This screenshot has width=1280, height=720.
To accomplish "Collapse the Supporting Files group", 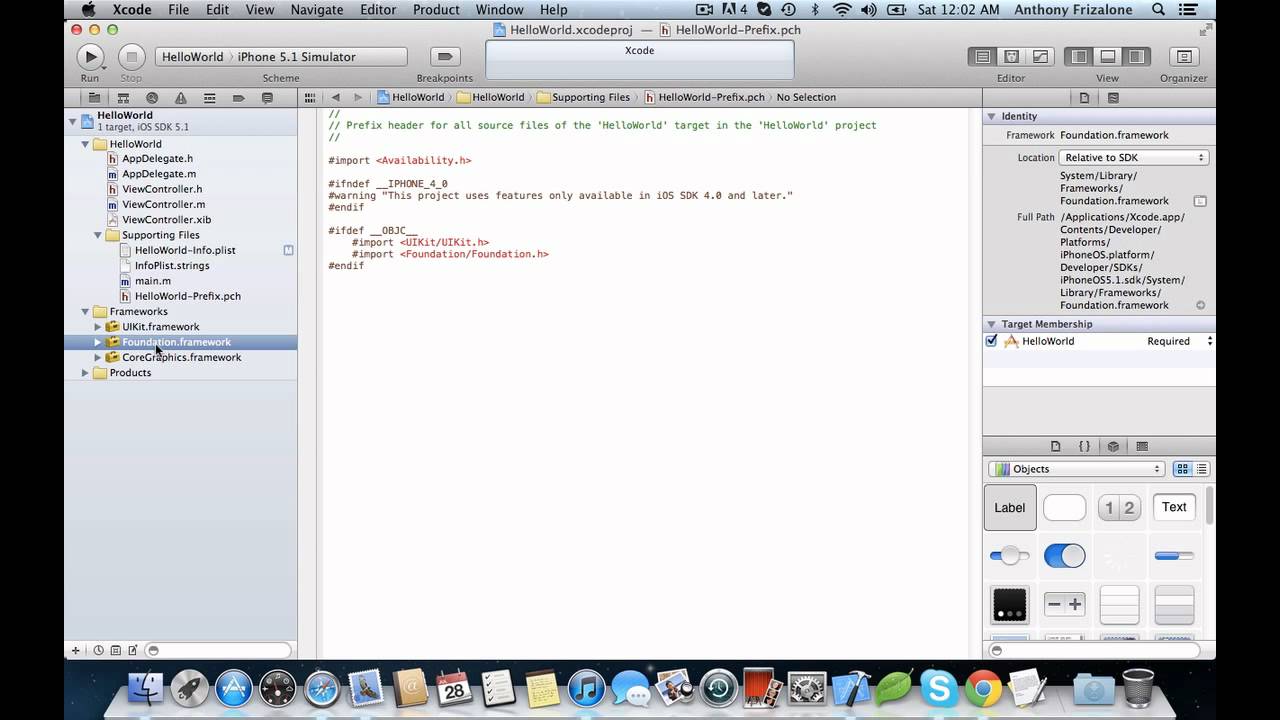I will coord(97,235).
